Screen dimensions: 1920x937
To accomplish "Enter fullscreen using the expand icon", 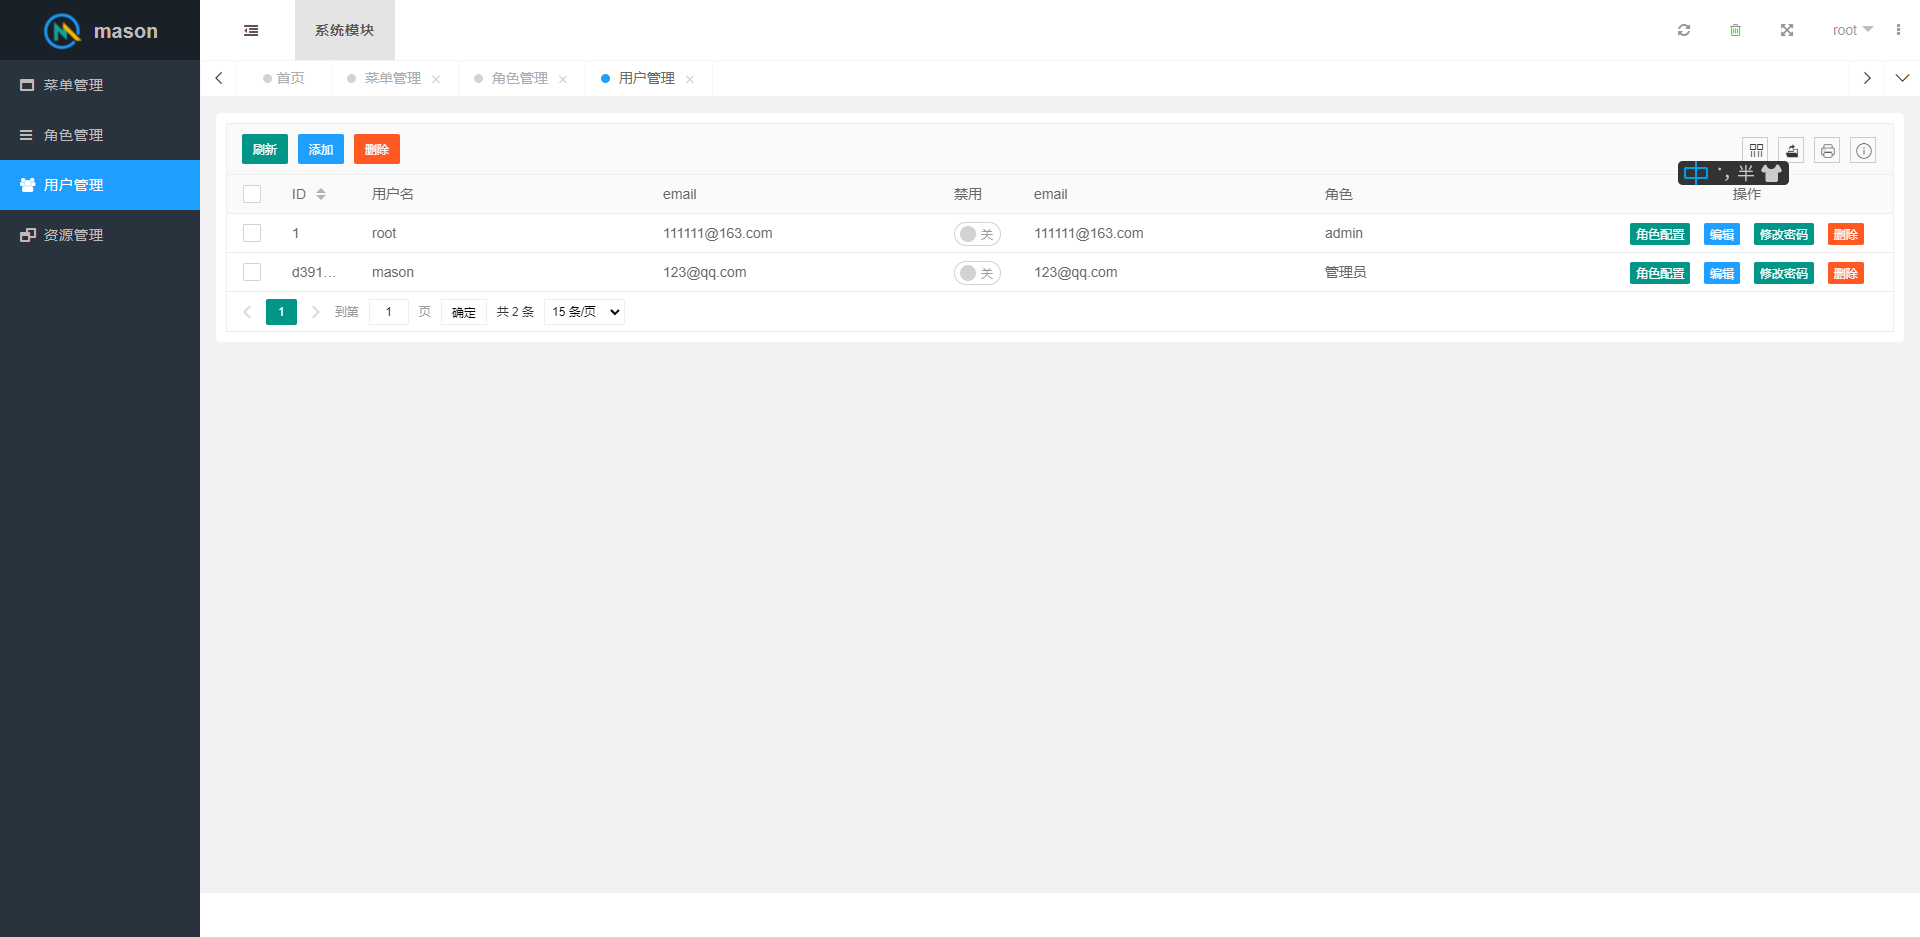I will 1787,30.
